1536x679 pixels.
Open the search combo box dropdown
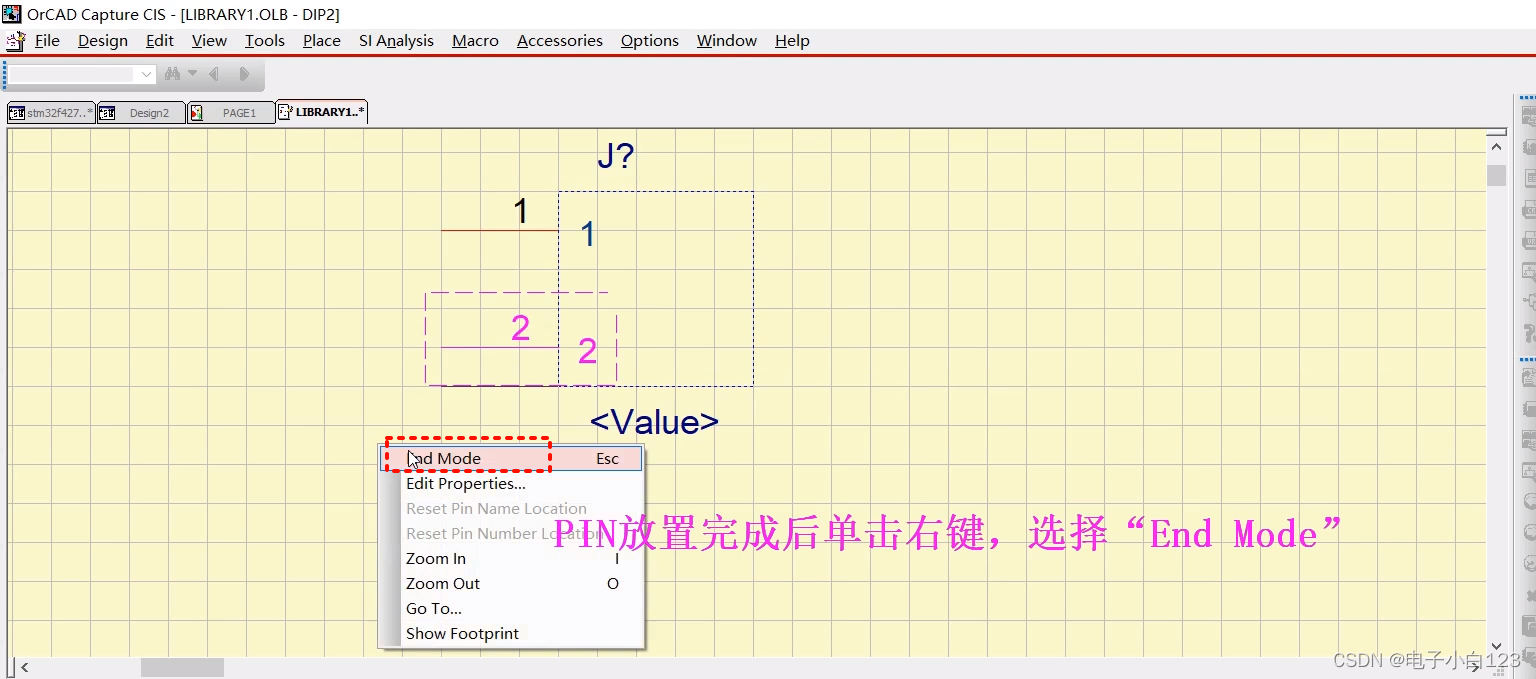146,73
